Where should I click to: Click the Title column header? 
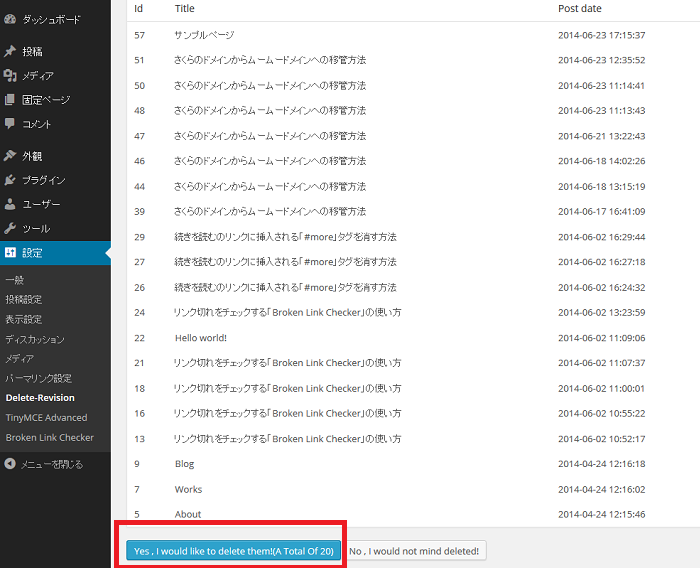point(184,8)
